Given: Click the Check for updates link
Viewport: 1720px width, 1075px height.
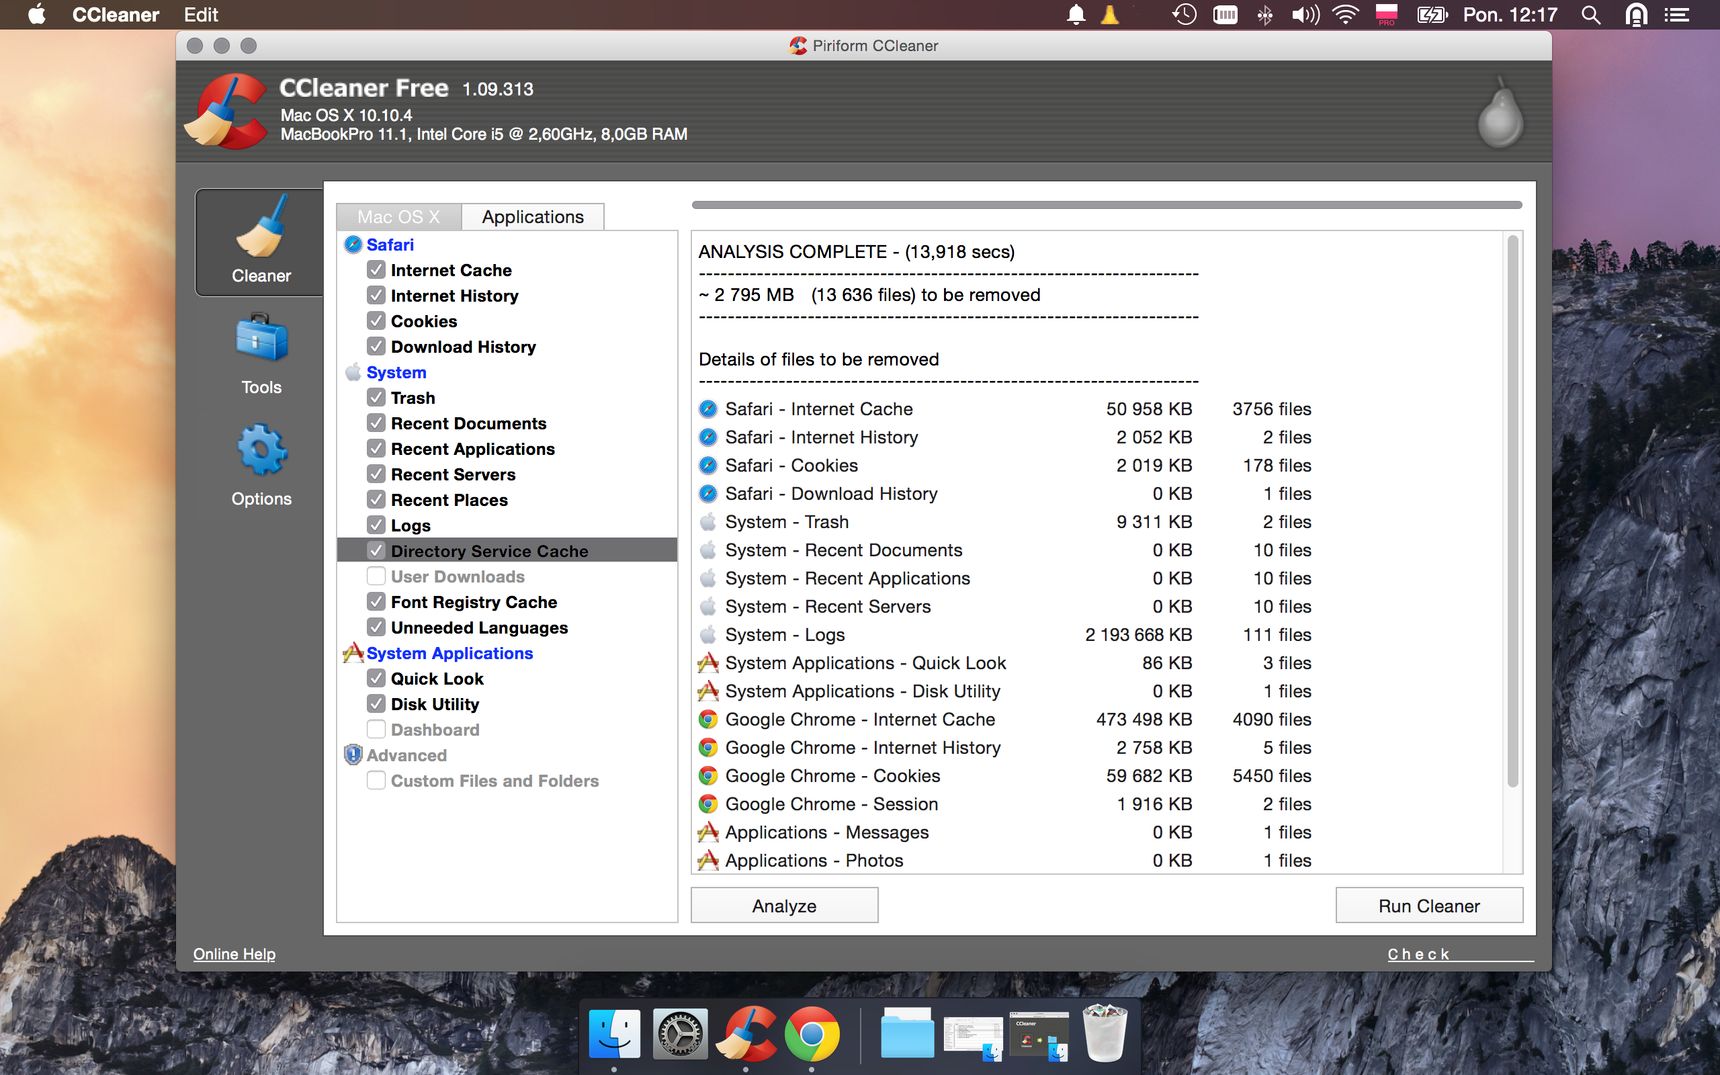Looking at the screenshot, I should tap(1460, 954).
